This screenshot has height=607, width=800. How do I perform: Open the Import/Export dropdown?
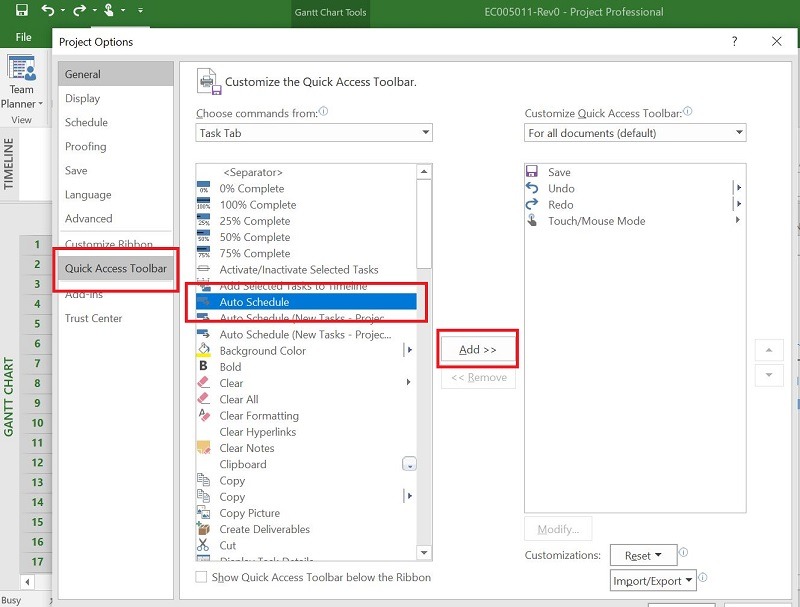[x=653, y=580]
